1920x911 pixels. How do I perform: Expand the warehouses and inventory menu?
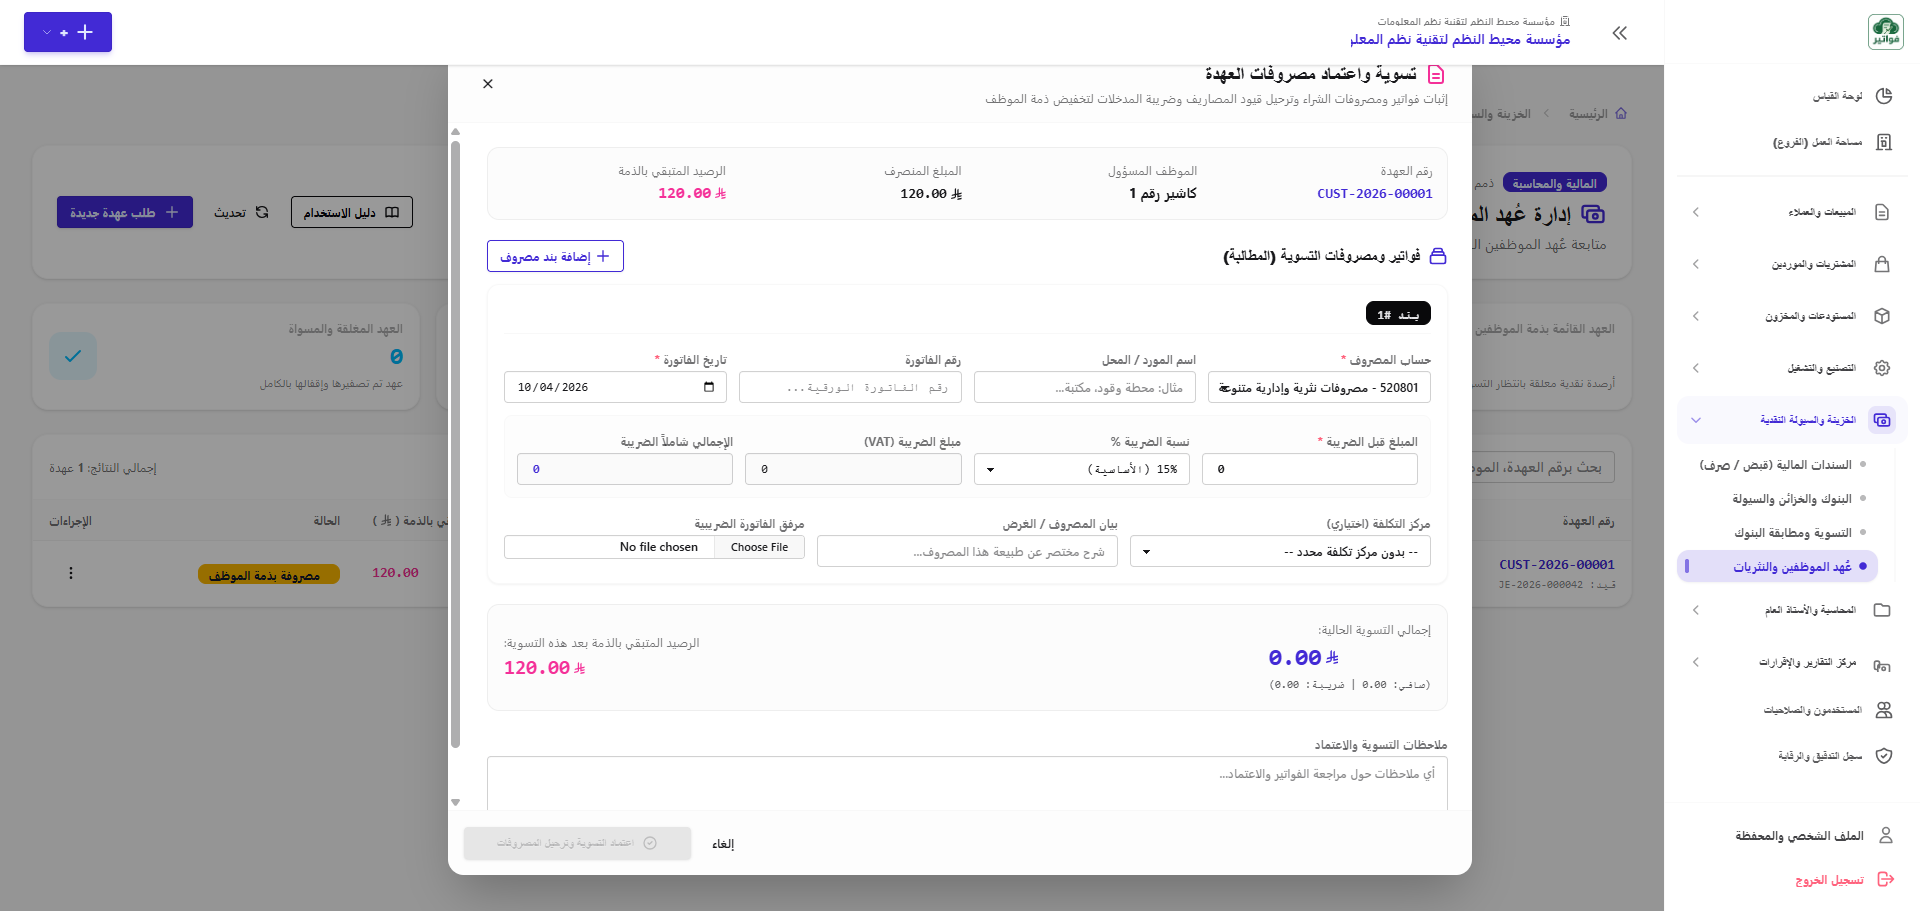click(1696, 316)
